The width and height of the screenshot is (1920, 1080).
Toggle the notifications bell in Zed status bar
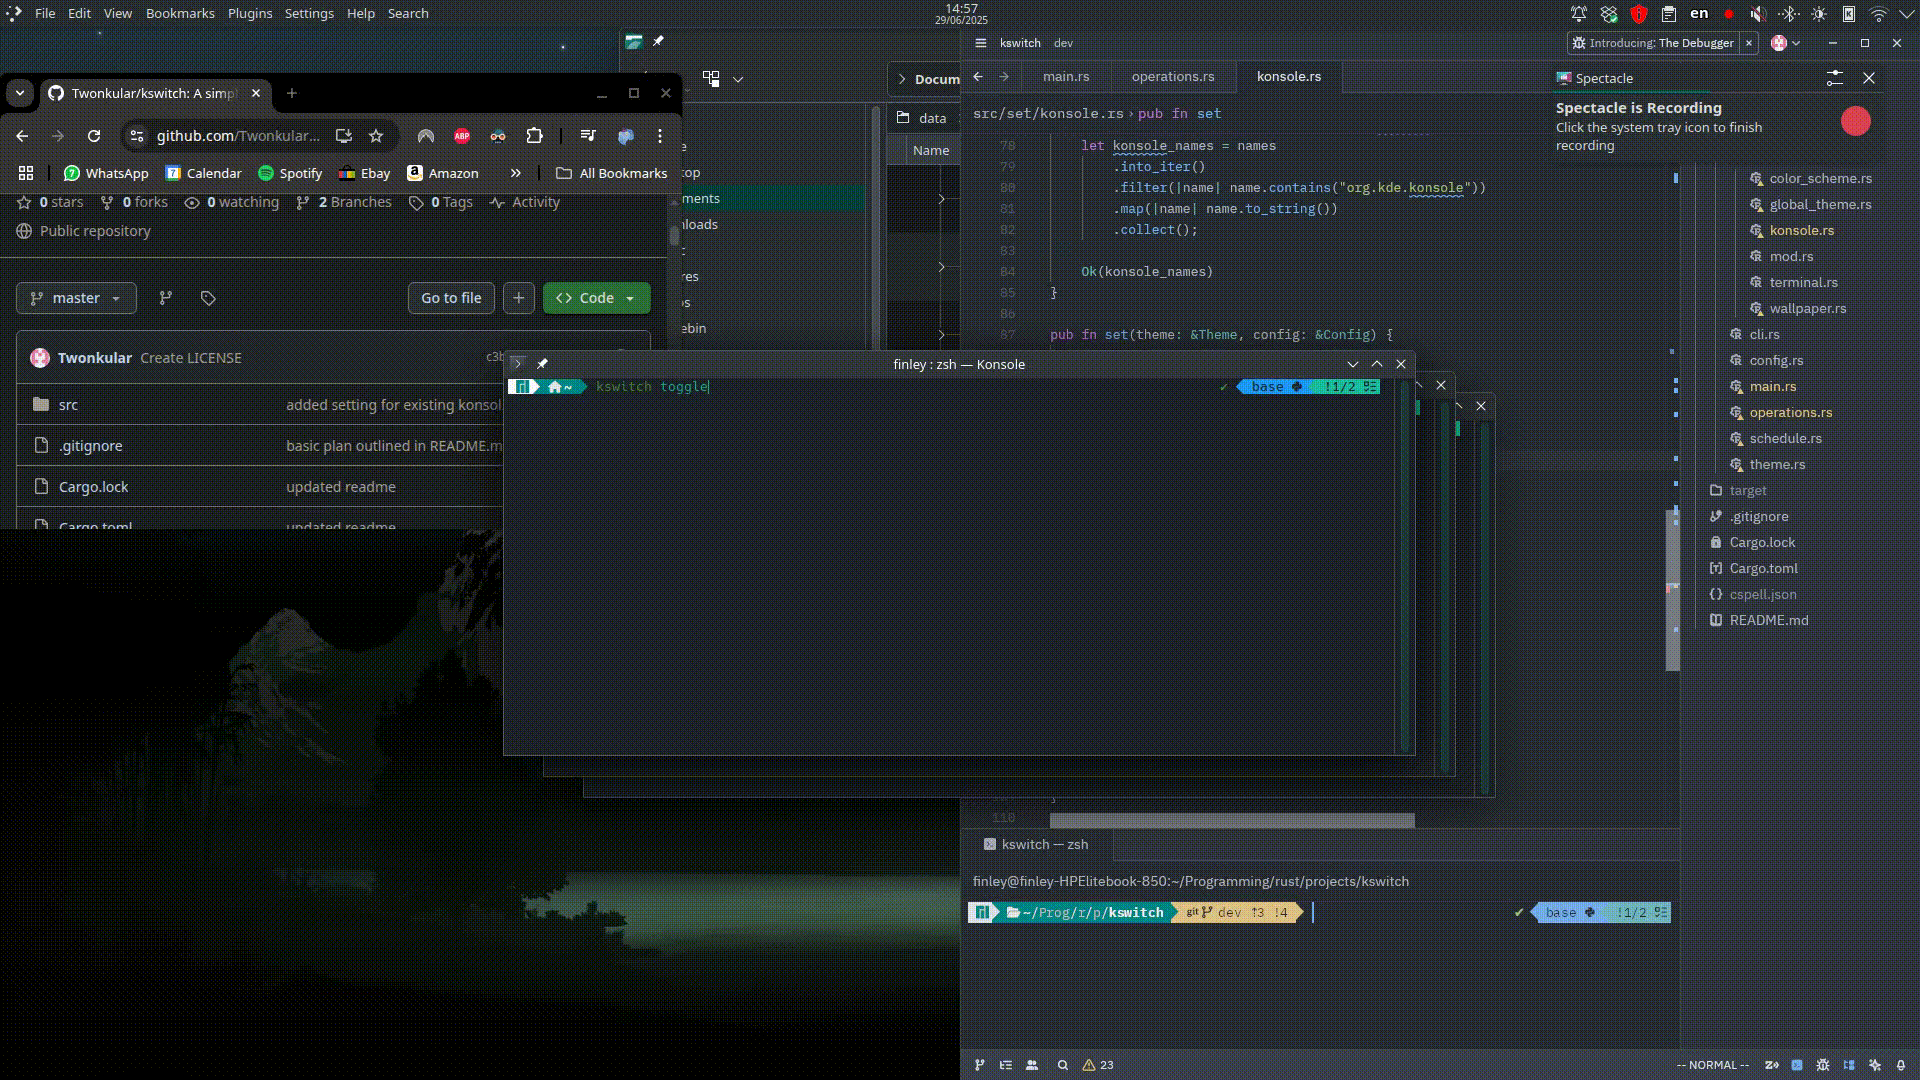pos(1901,1065)
